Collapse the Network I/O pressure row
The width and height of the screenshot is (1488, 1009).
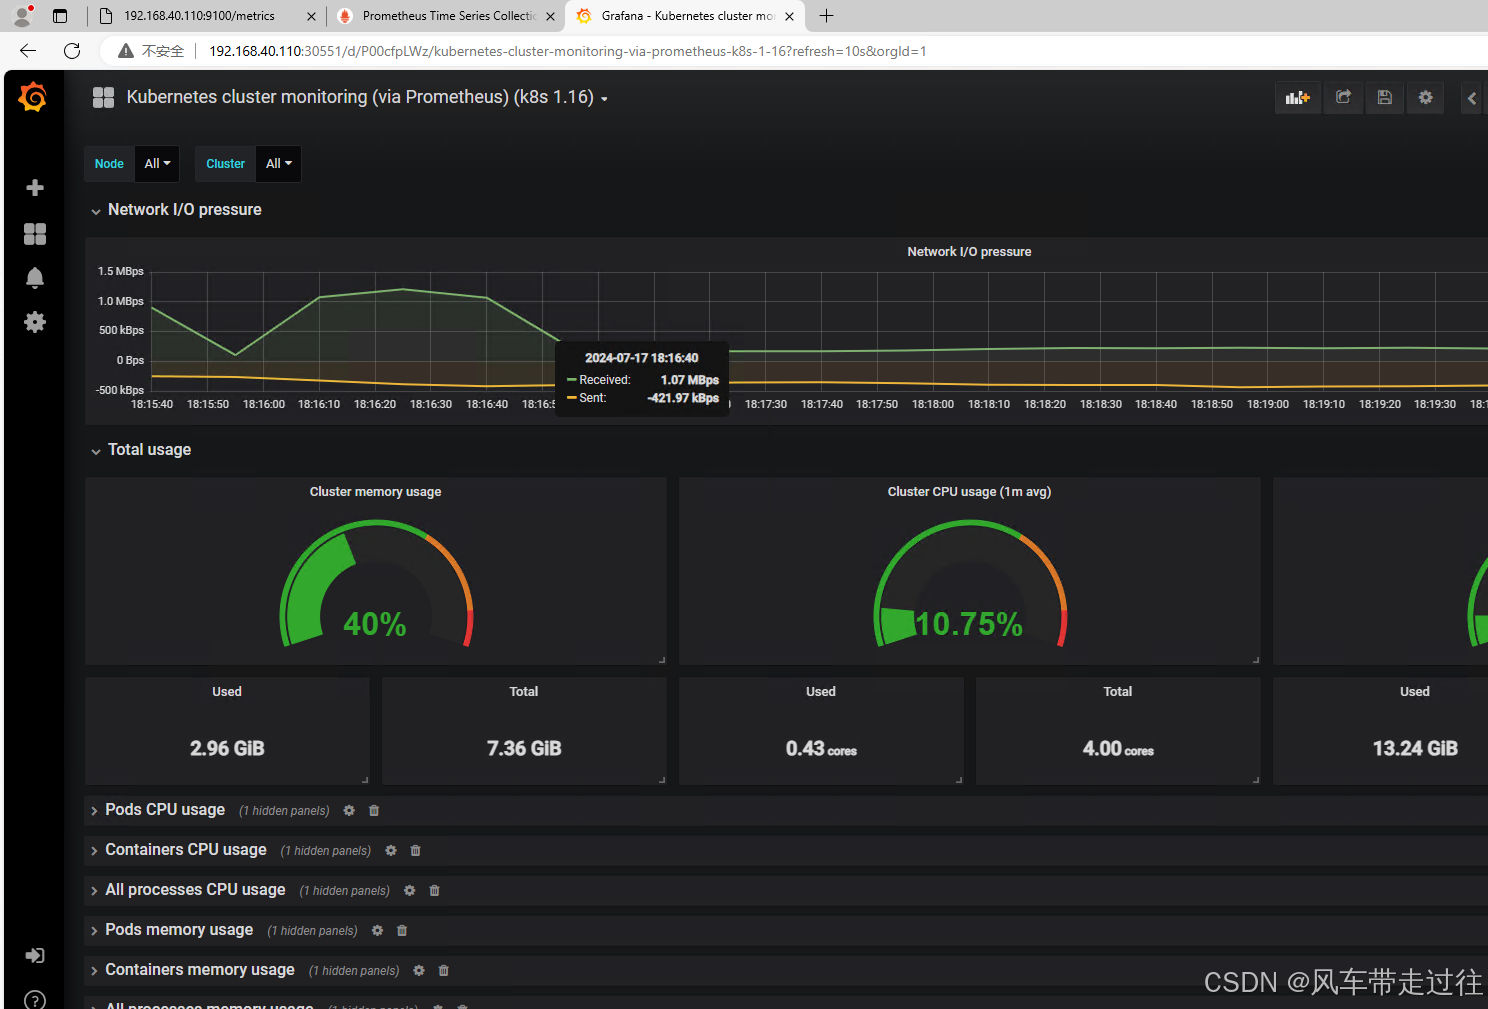click(x=96, y=211)
